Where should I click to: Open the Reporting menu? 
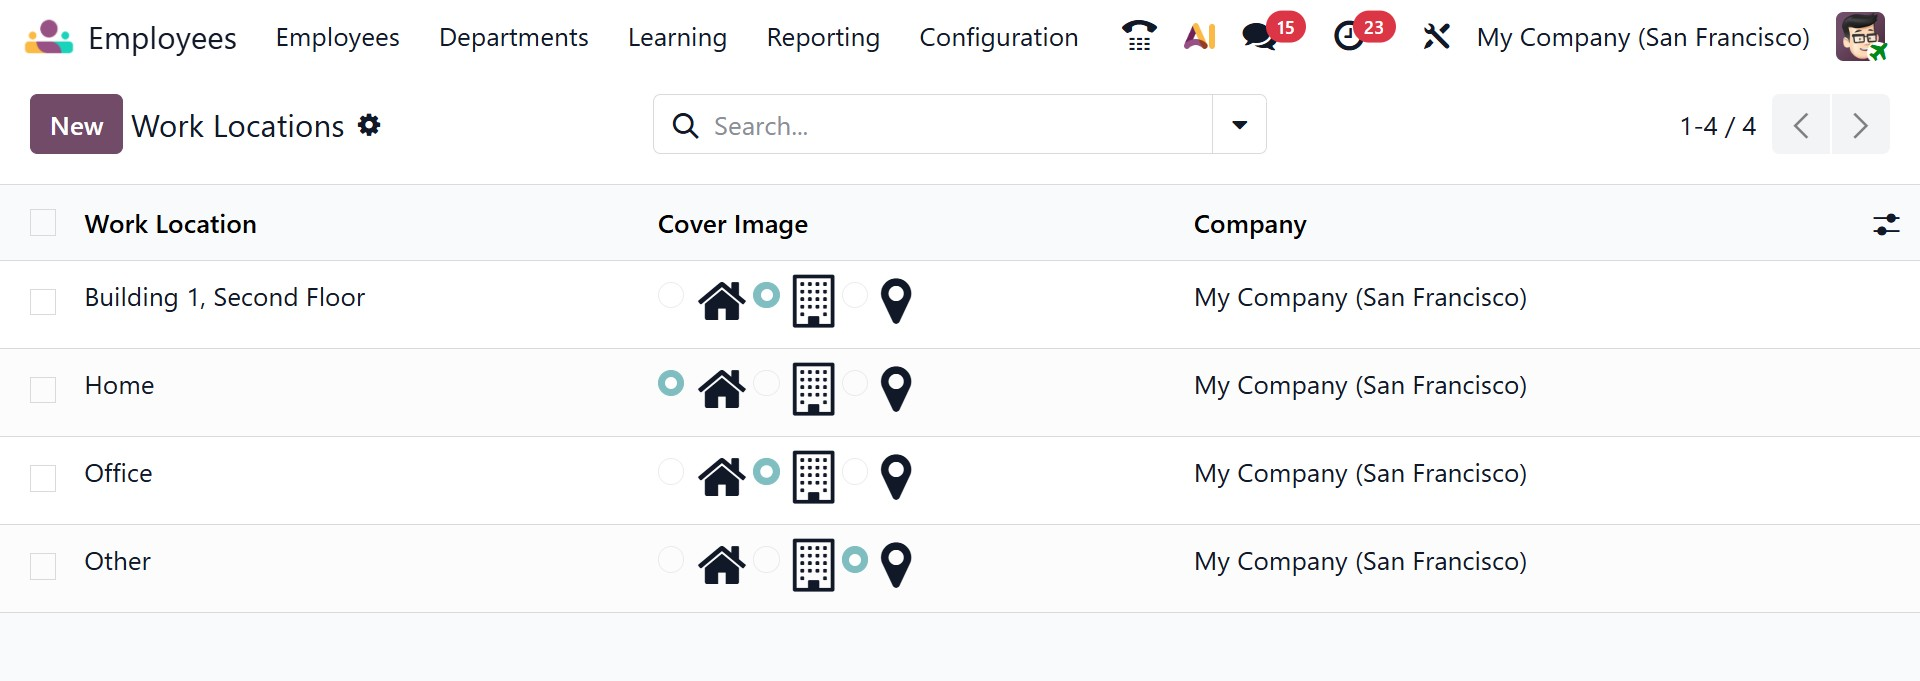(x=823, y=37)
